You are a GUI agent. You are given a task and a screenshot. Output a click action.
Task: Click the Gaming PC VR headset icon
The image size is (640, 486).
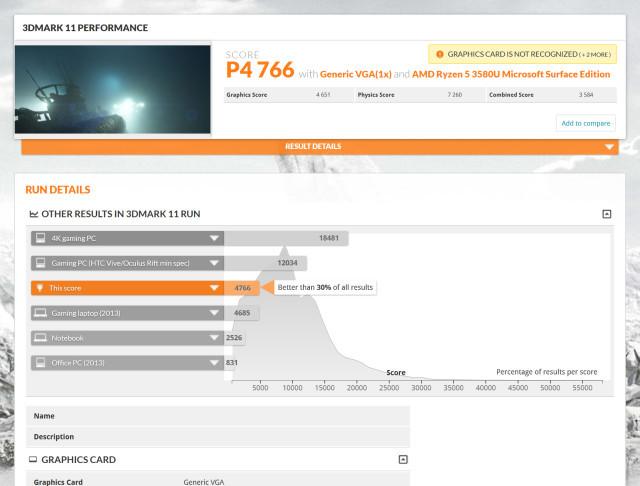pos(40,263)
